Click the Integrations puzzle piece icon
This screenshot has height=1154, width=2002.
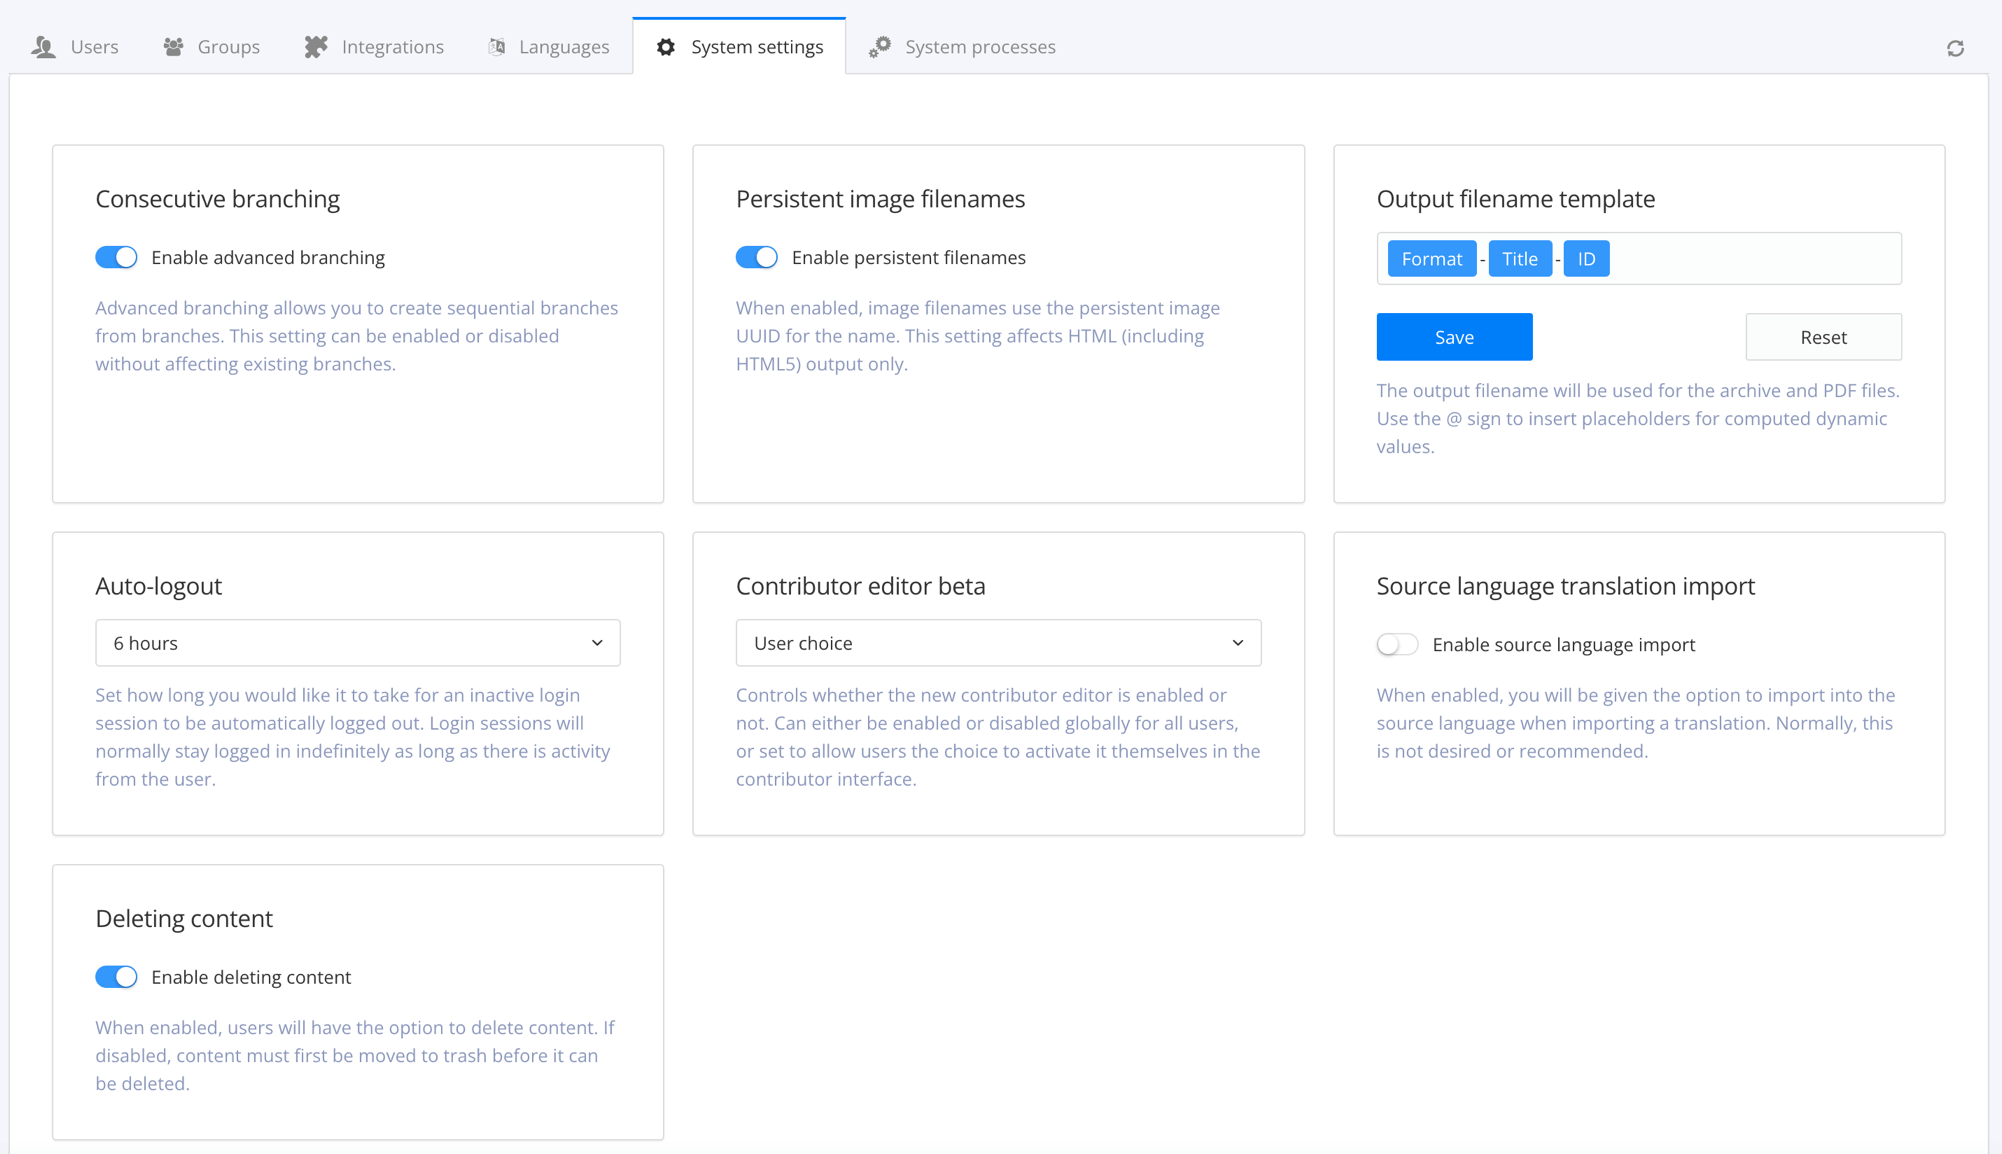tap(316, 47)
